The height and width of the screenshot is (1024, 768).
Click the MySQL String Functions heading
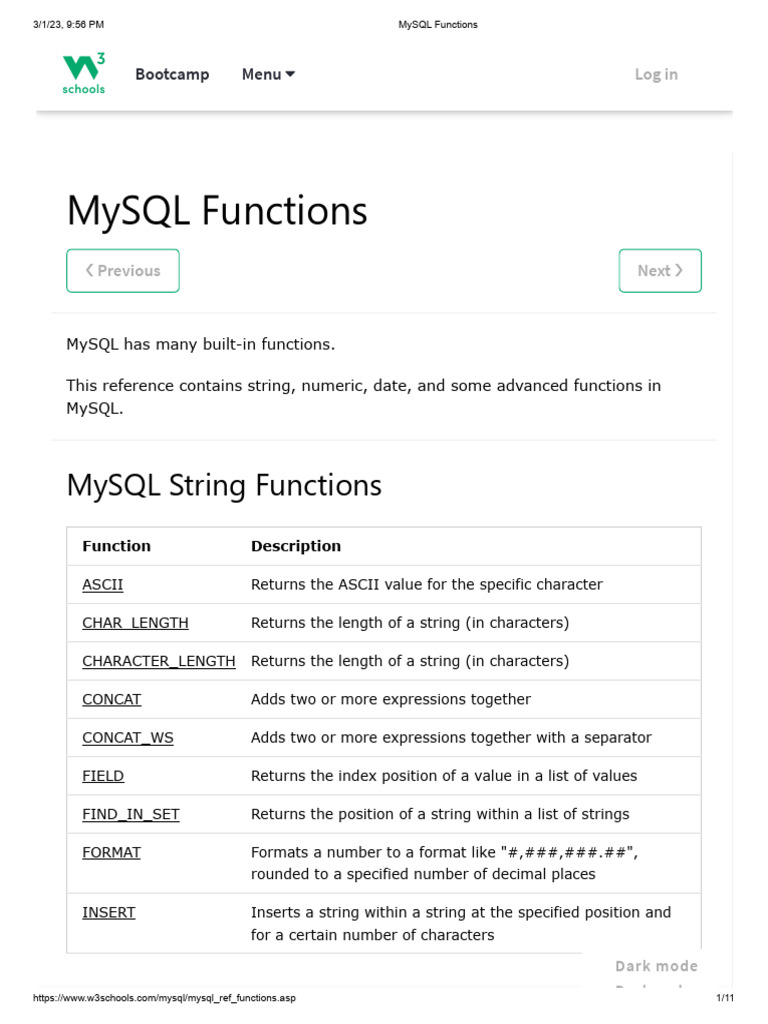pyautogui.click(x=224, y=485)
